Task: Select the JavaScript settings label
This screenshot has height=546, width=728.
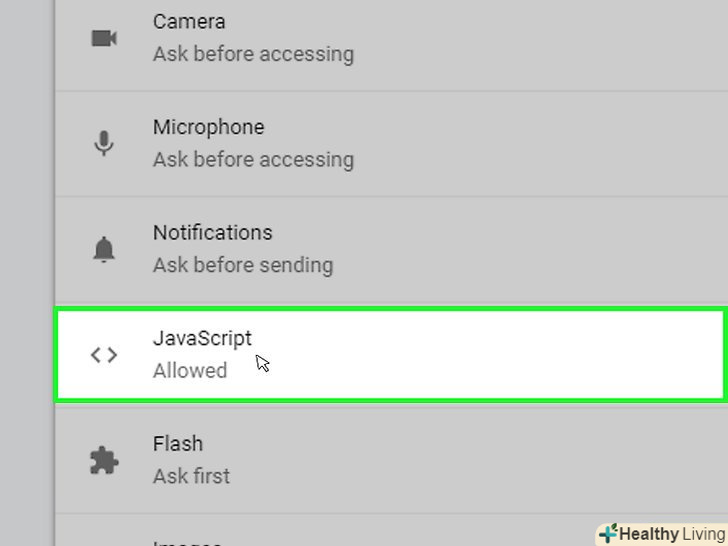Action: point(202,338)
